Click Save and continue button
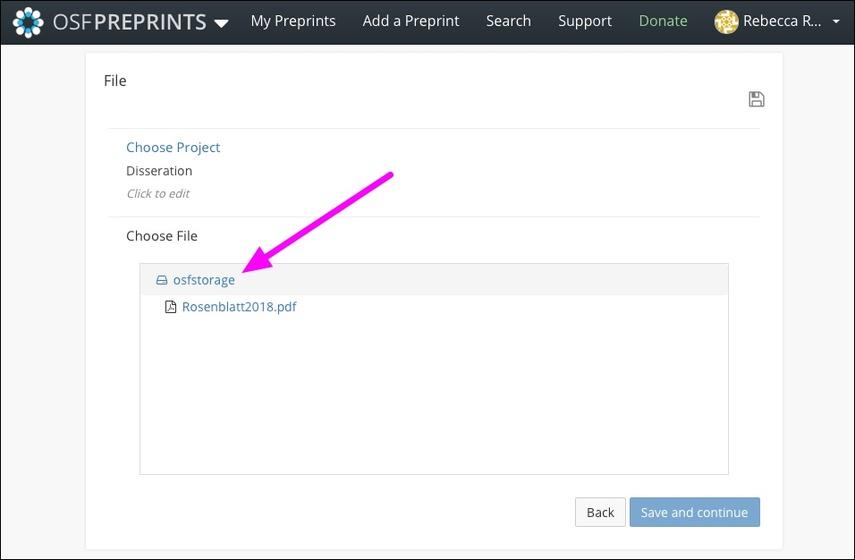The image size is (855, 560). 694,512
